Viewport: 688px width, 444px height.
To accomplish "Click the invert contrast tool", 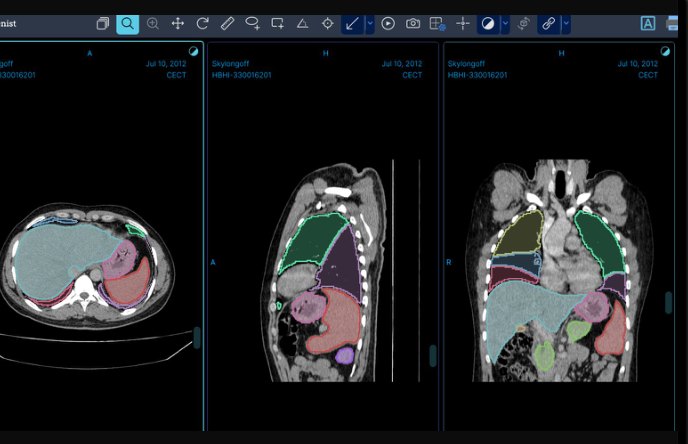I will 488,24.
